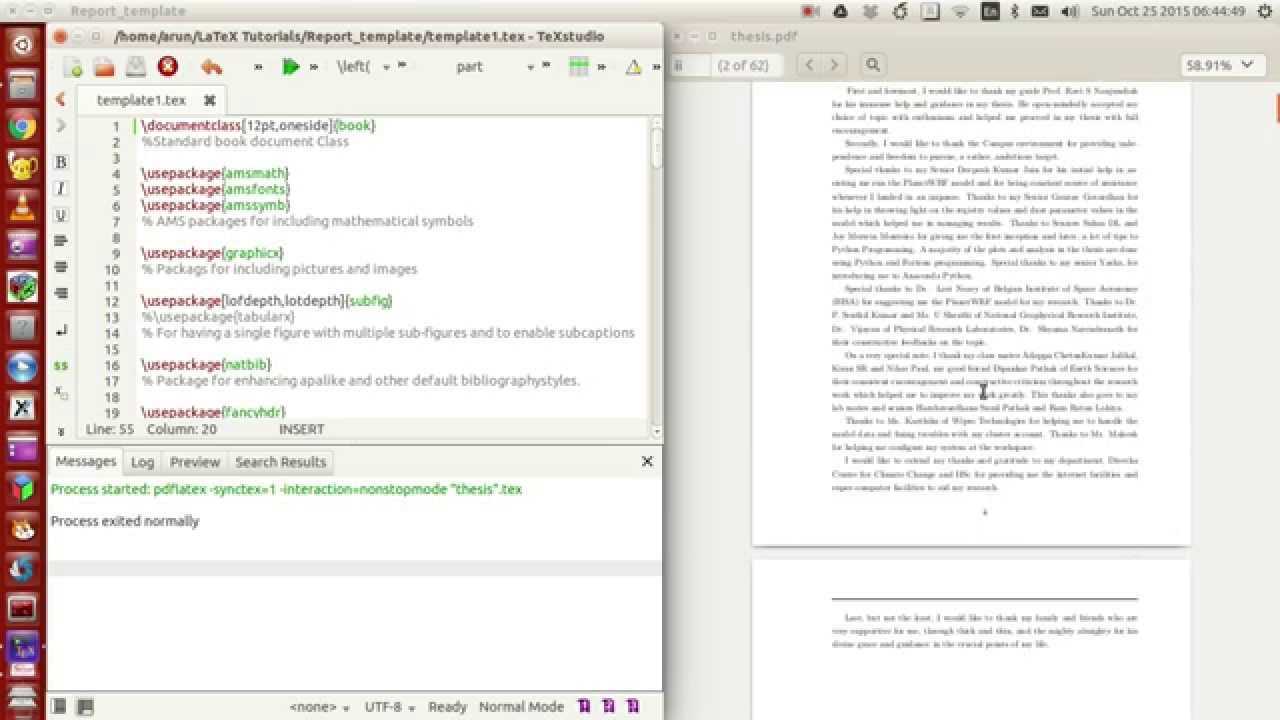
Task: Open VLC media player from the launcher
Action: pos(22,206)
